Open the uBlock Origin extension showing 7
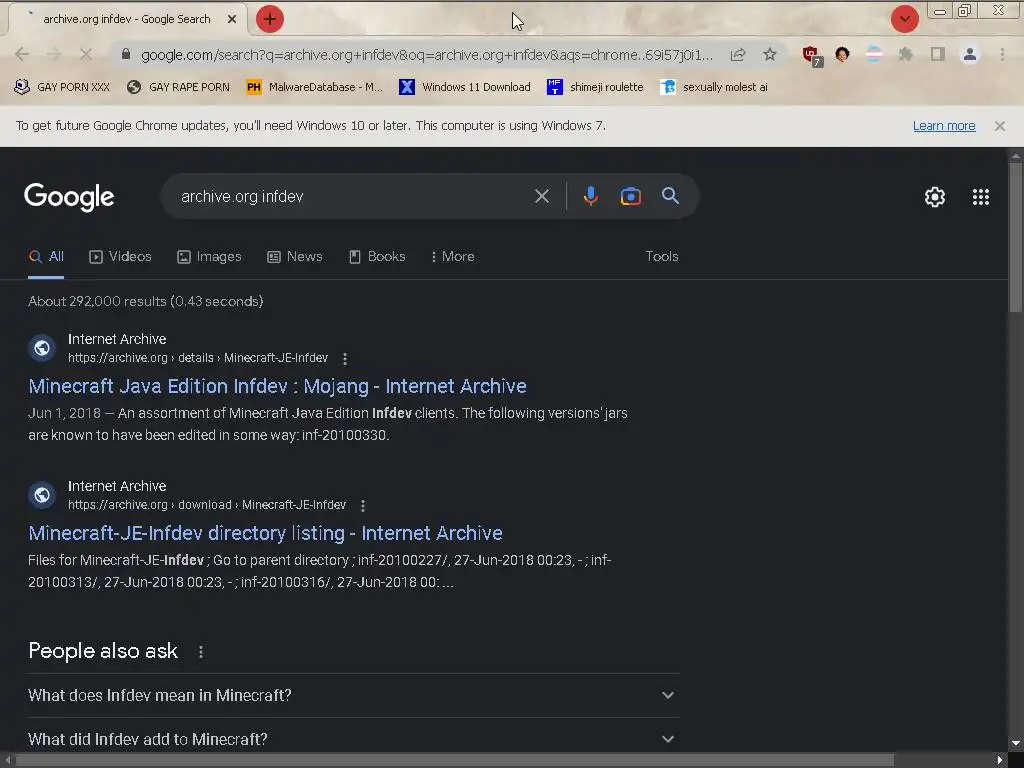The width and height of the screenshot is (1024, 768). click(812, 56)
